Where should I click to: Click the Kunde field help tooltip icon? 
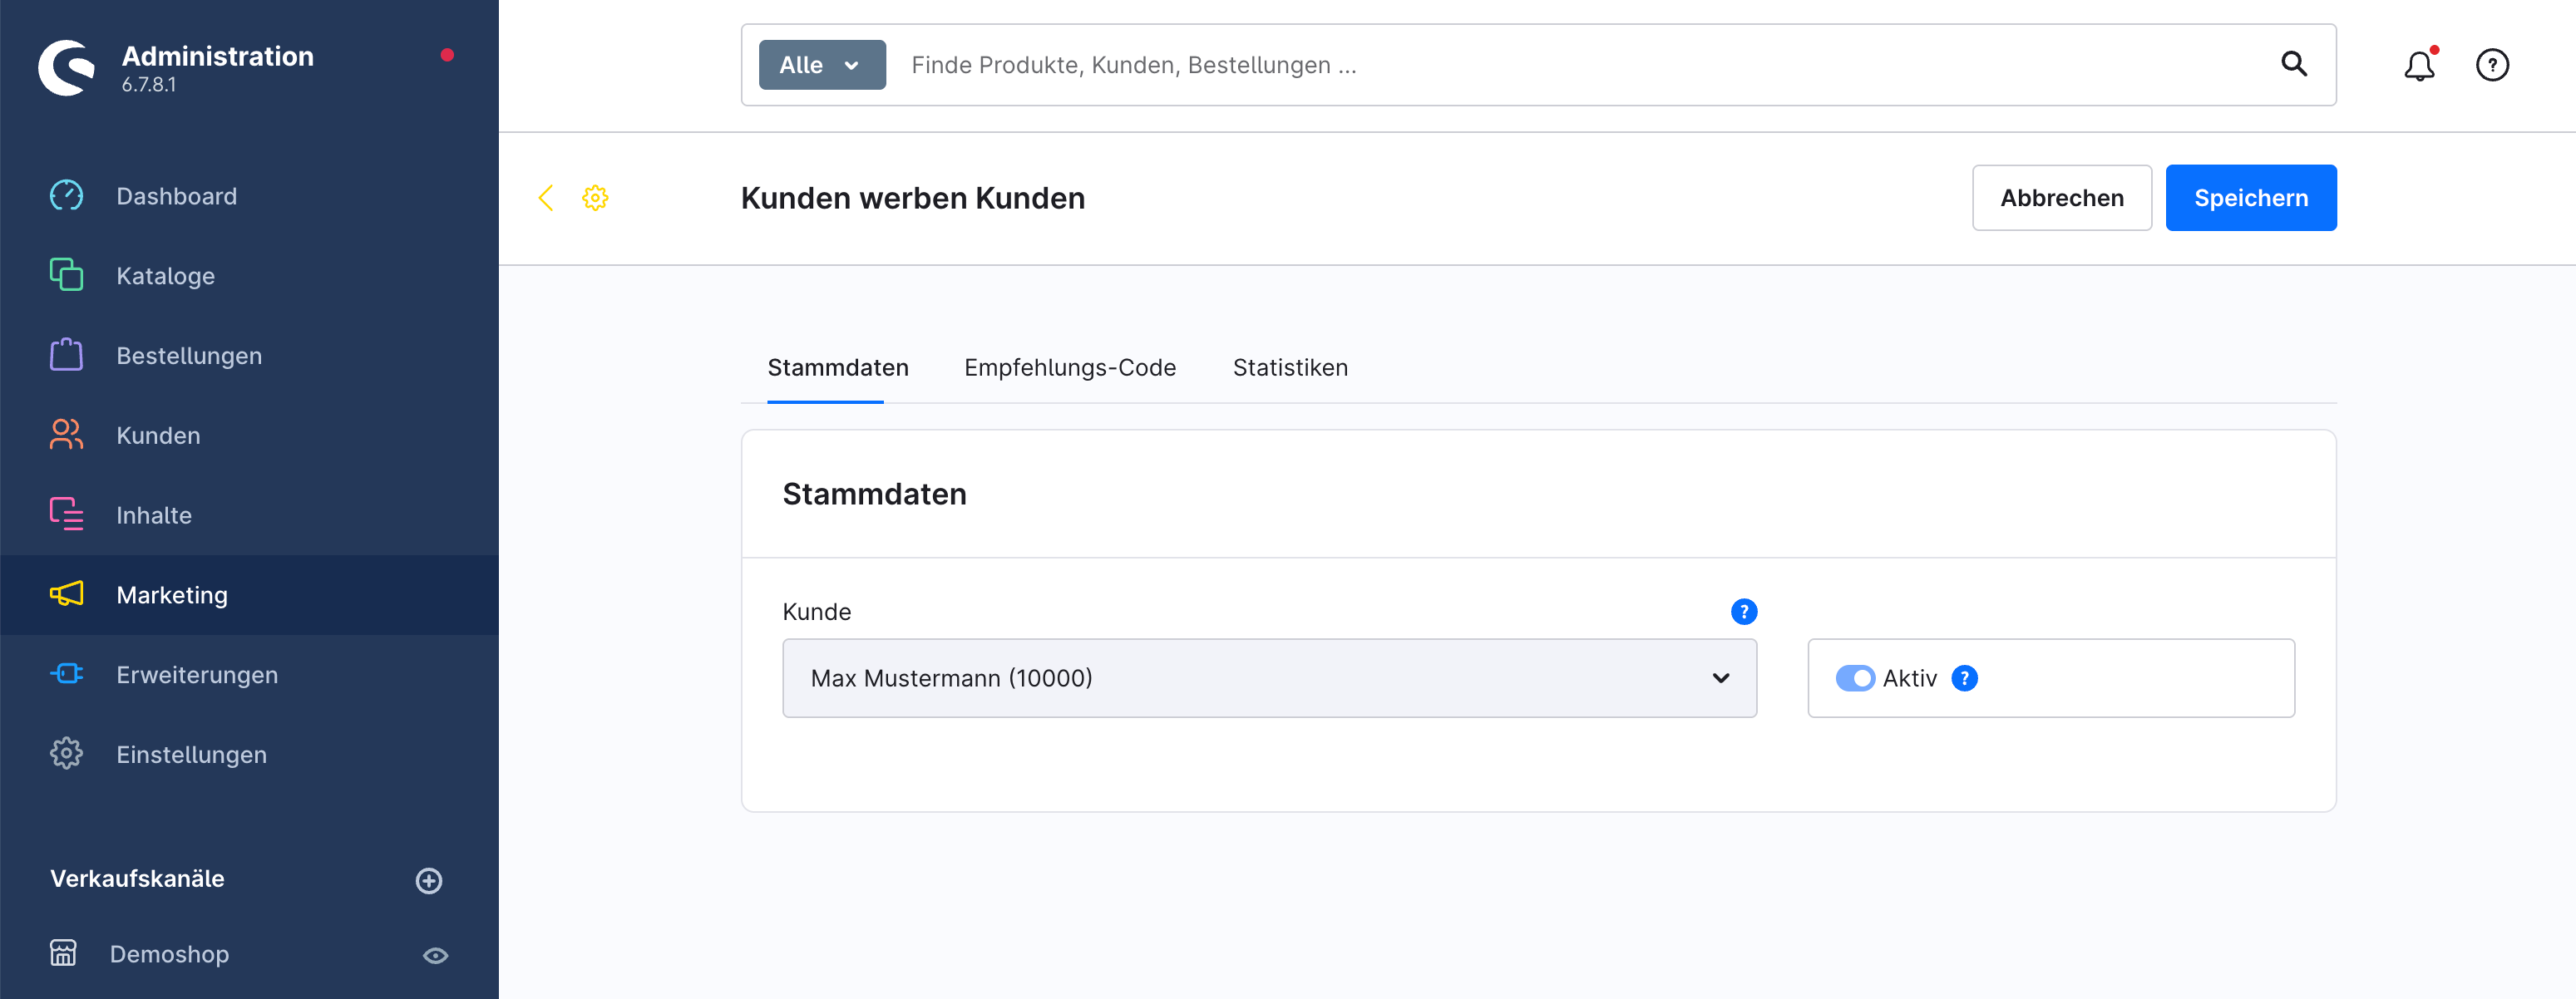click(x=1743, y=612)
